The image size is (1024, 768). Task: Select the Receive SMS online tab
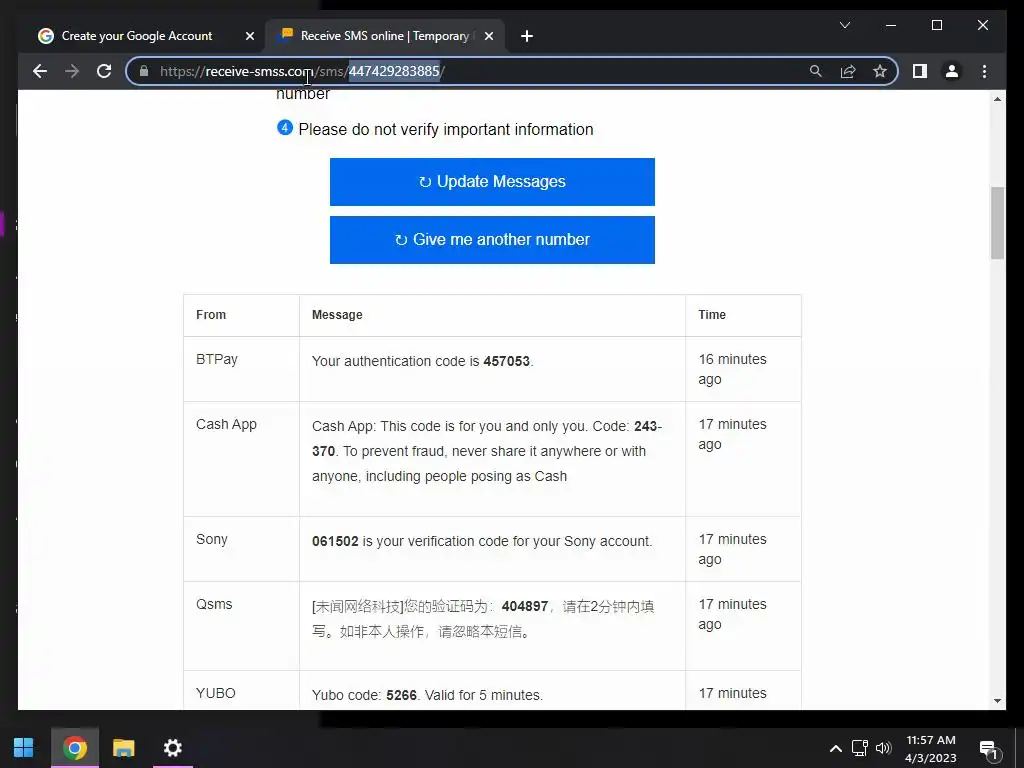click(384, 36)
